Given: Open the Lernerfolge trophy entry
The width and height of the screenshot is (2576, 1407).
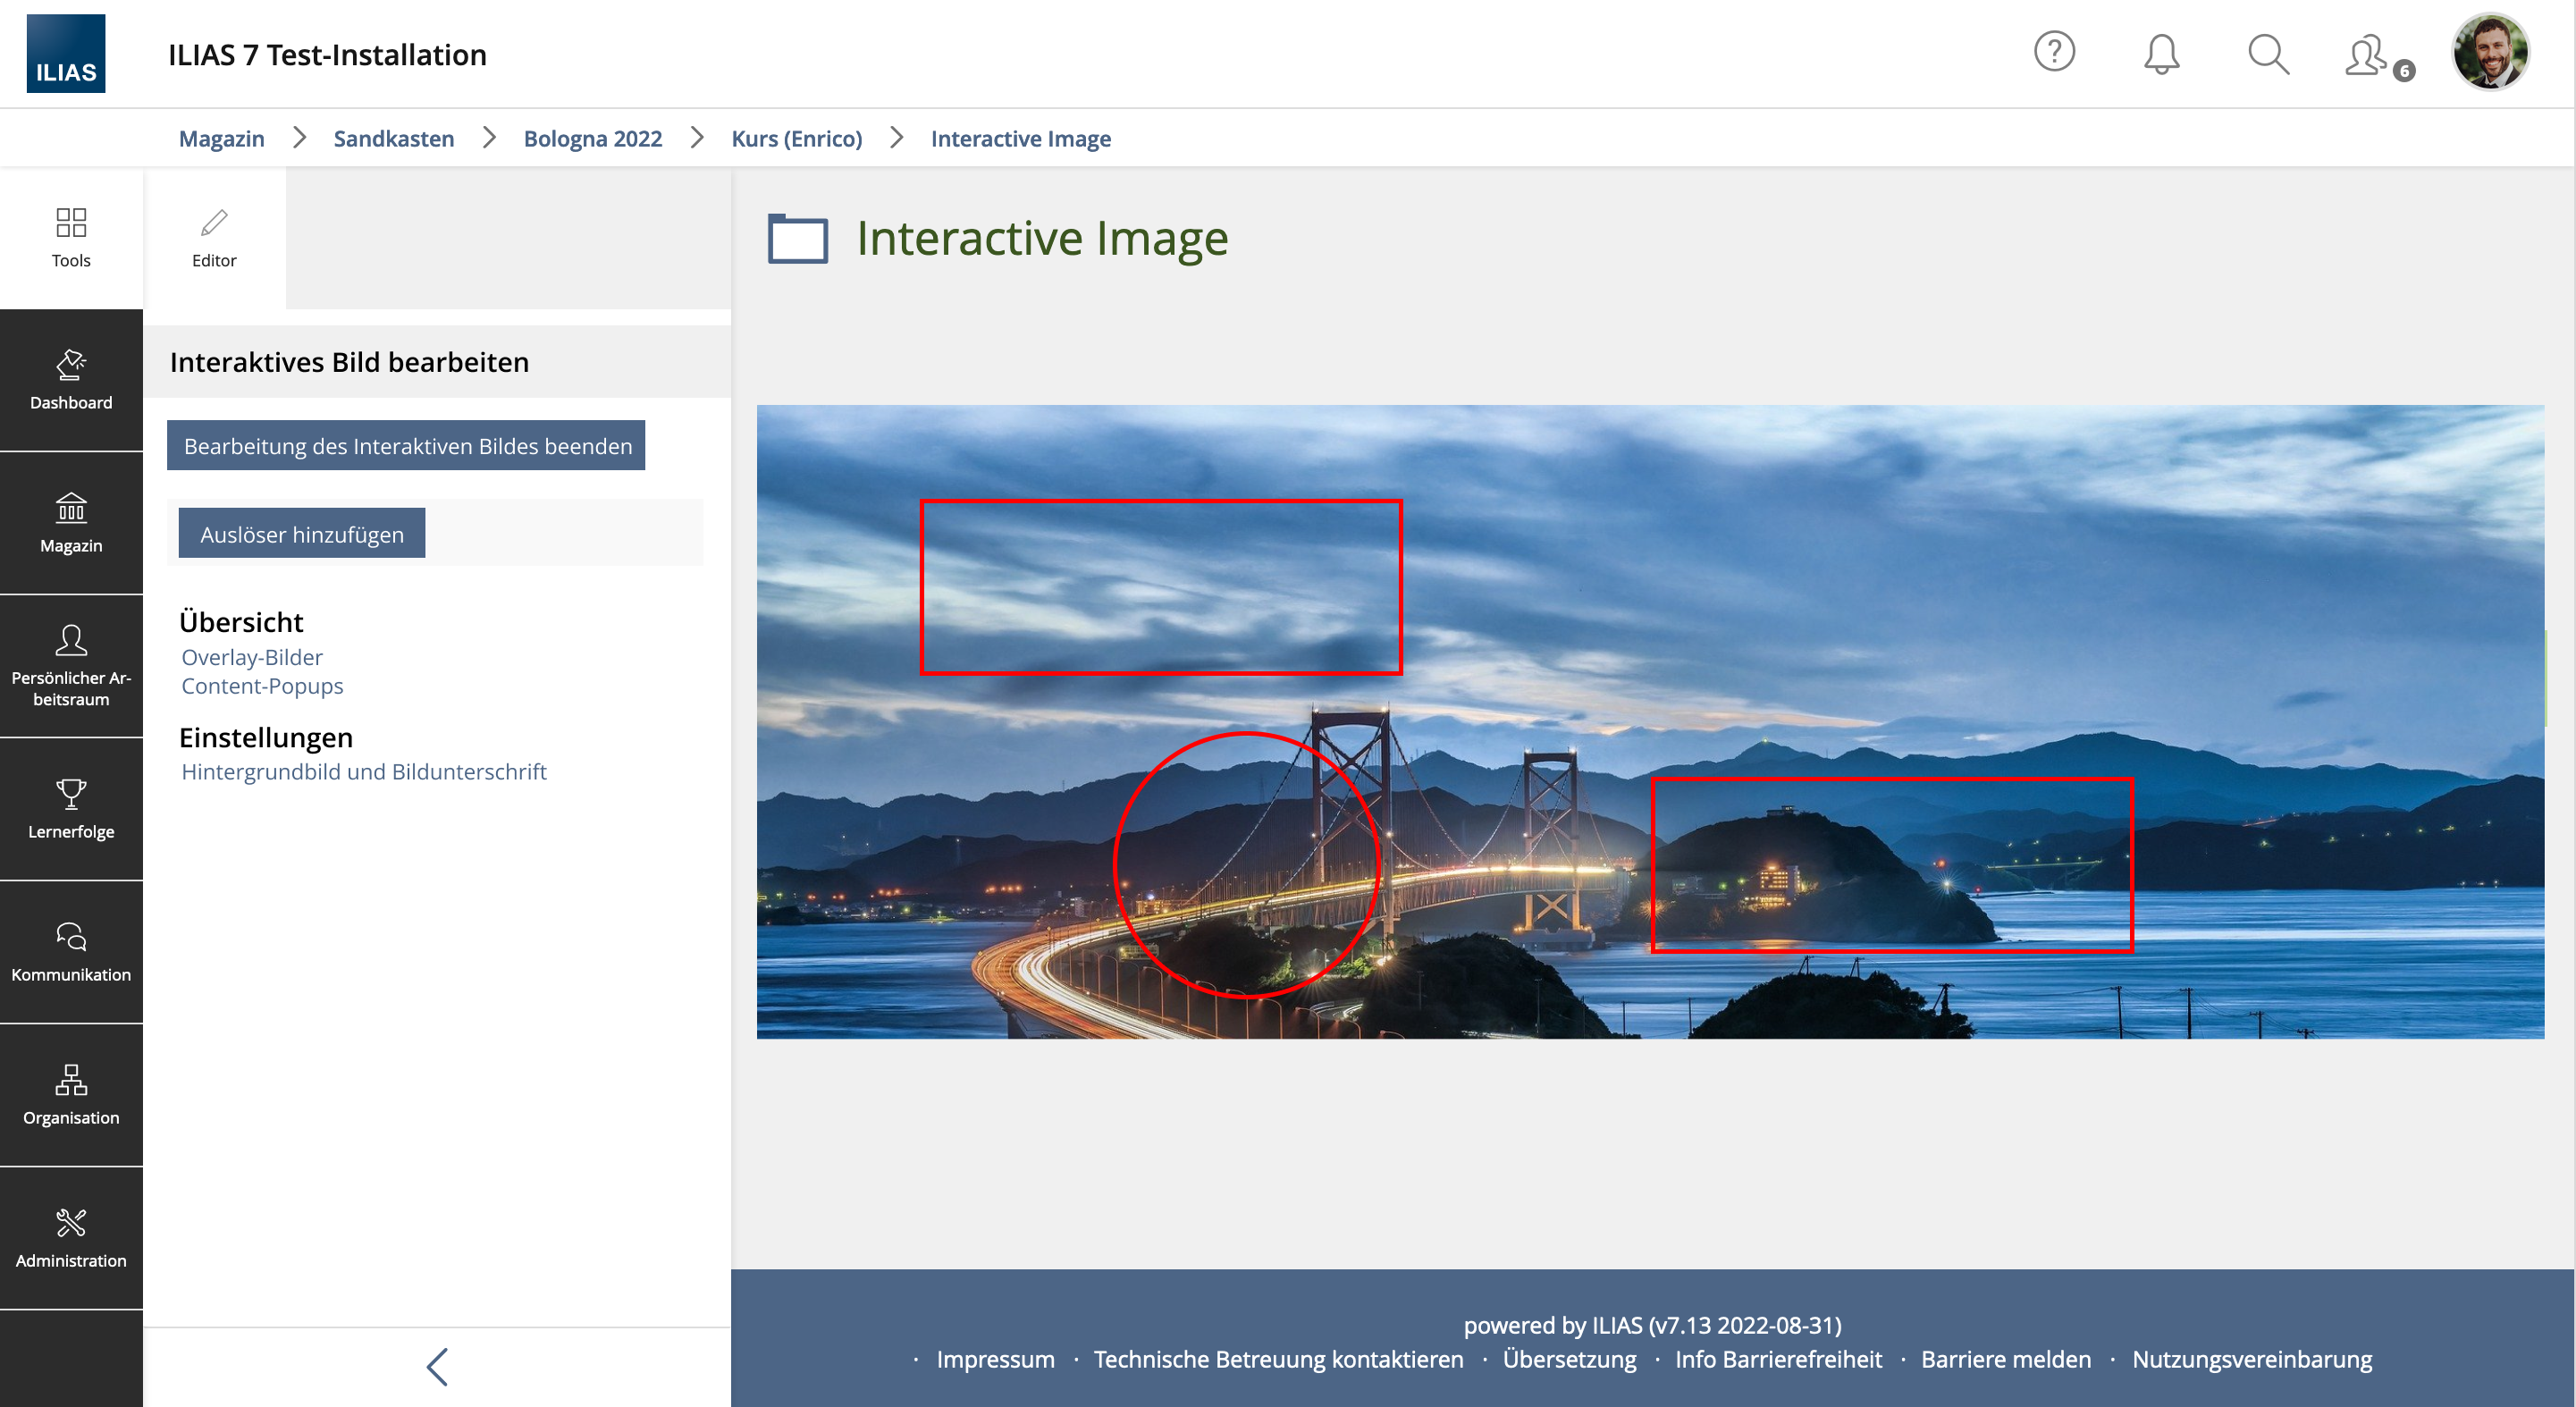Looking at the screenshot, I should (x=71, y=809).
